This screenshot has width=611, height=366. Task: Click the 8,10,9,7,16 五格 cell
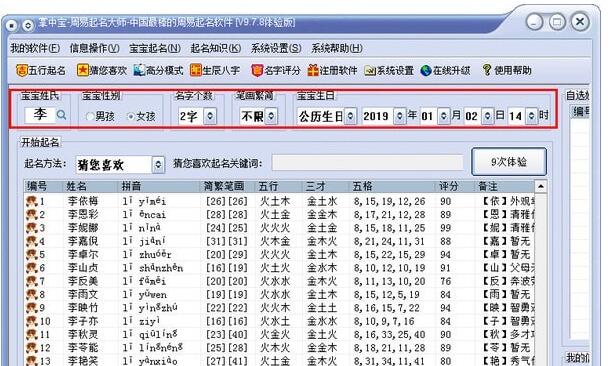pos(384,321)
